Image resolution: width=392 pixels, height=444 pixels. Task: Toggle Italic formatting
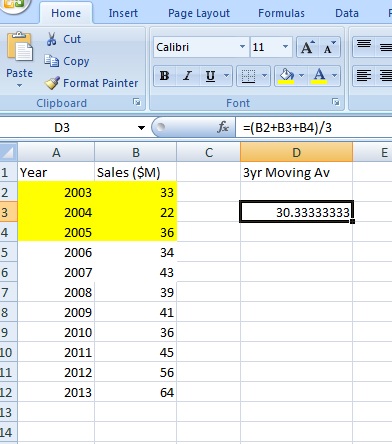coord(188,76)
